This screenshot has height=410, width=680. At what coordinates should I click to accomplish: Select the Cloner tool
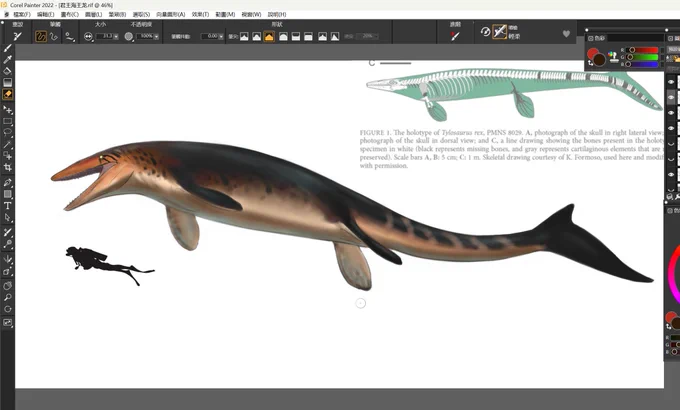click(7, 233)
